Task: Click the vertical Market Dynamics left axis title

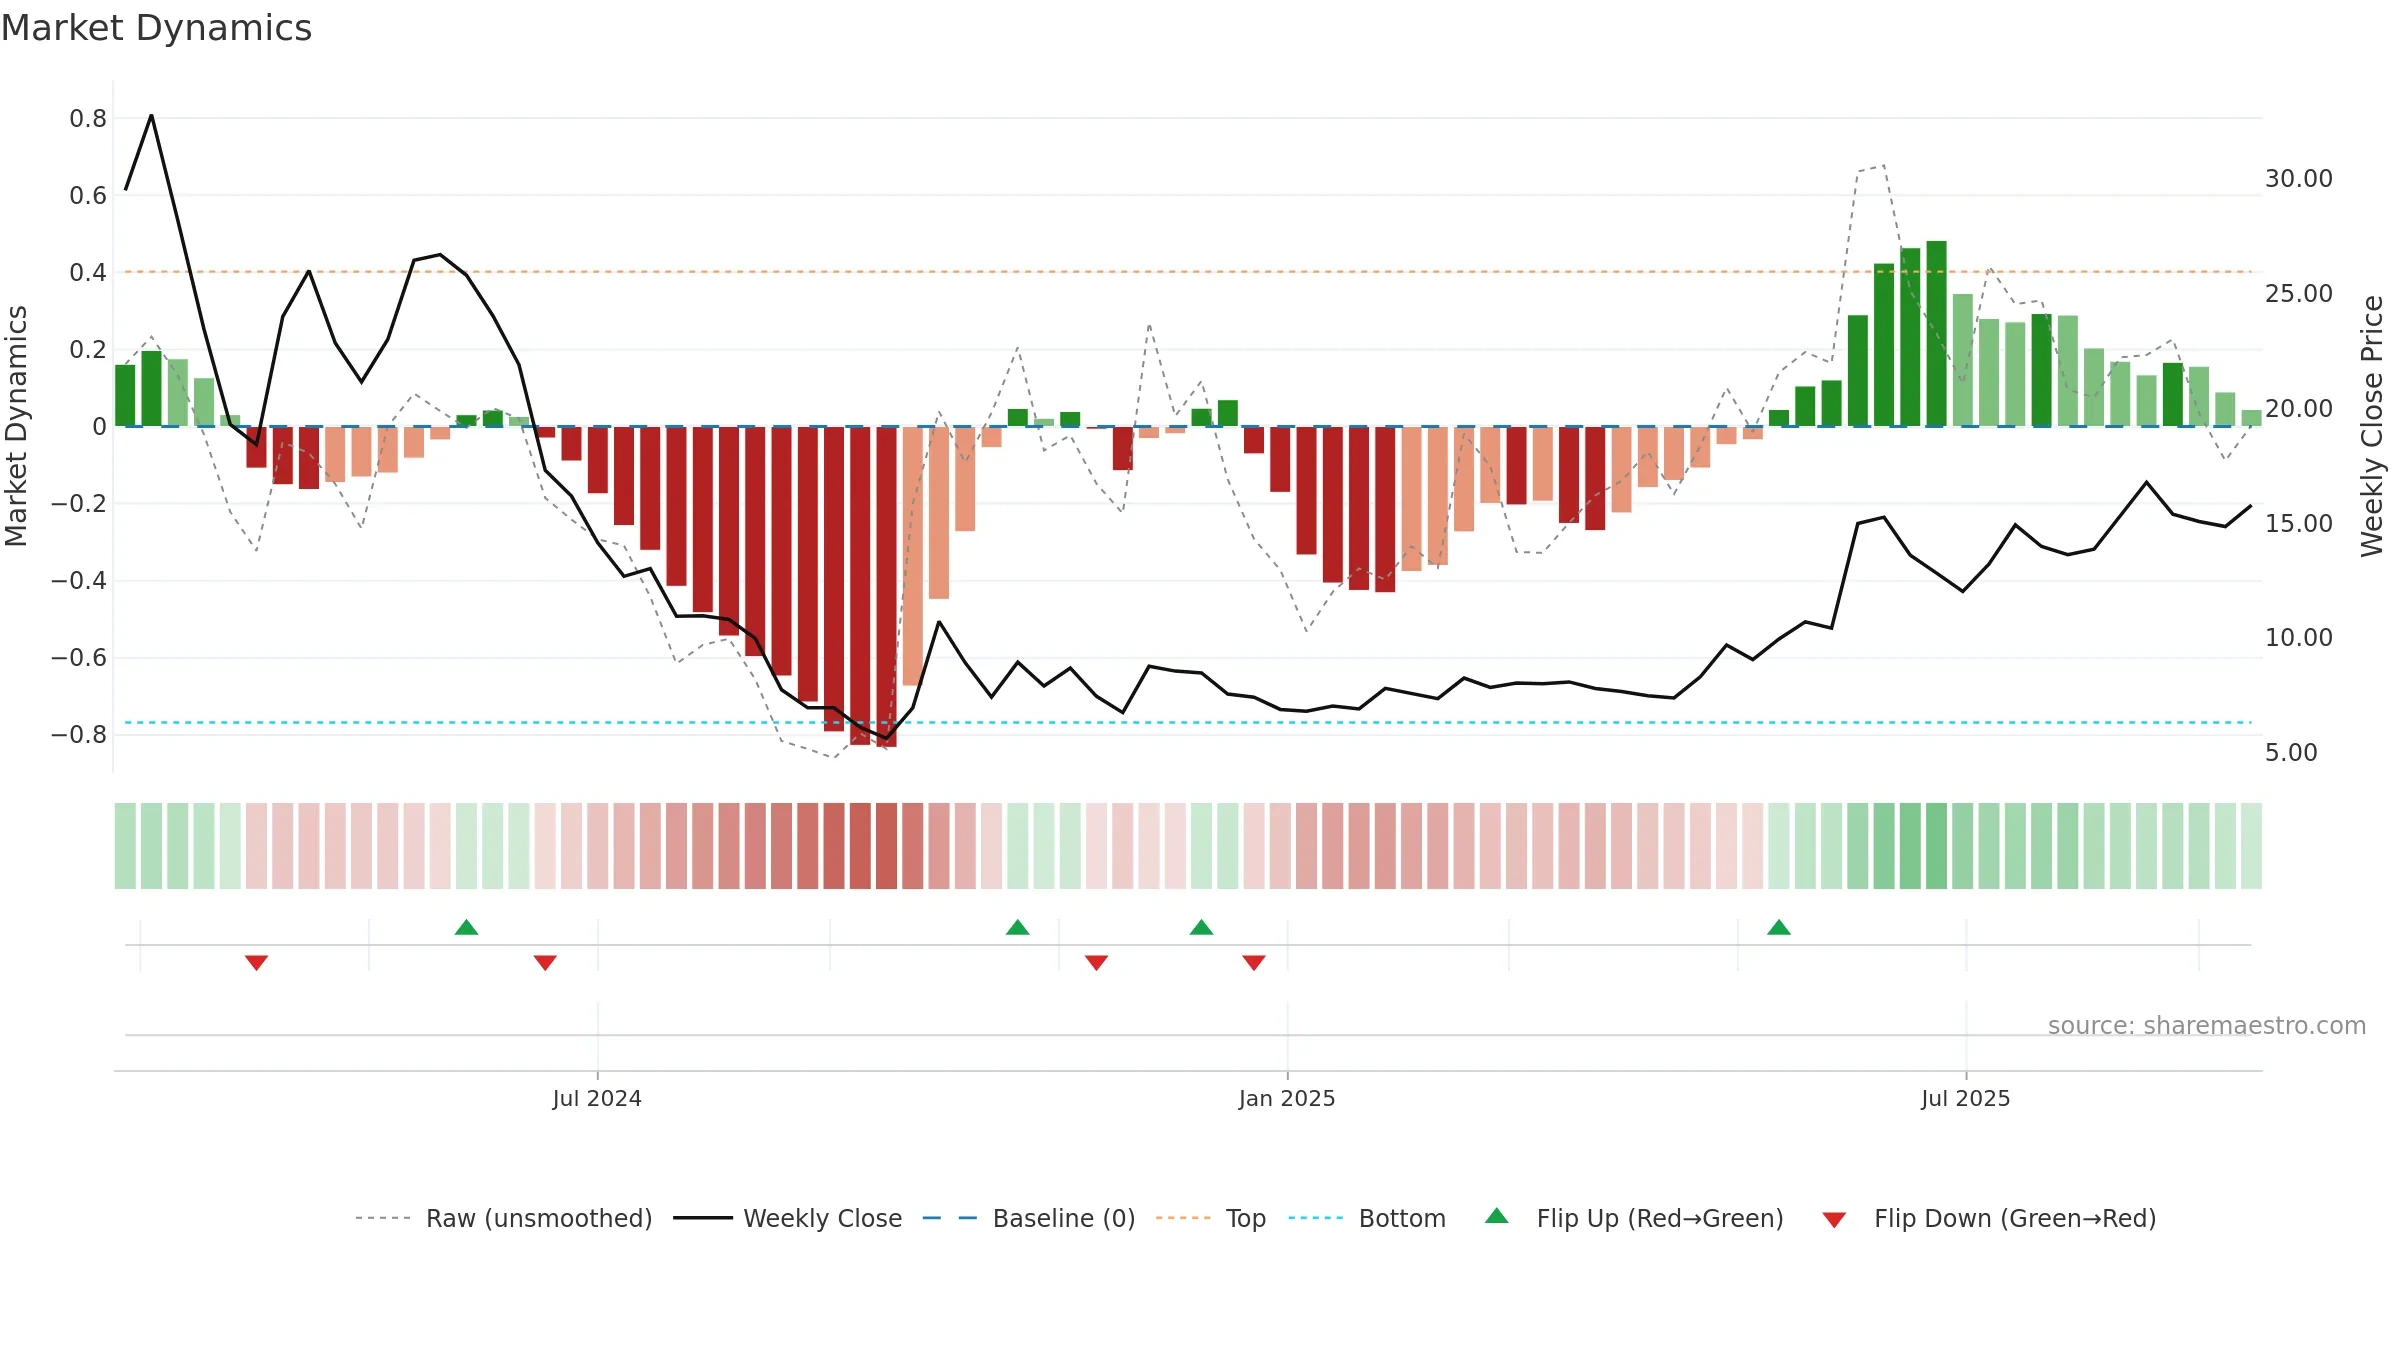Action: coord(16,426)
